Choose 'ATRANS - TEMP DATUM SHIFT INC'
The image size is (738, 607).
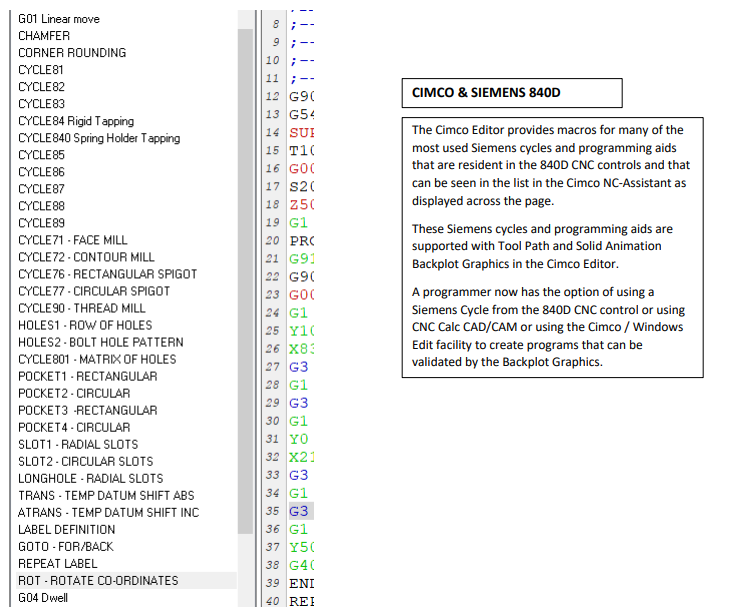(108, 512)
